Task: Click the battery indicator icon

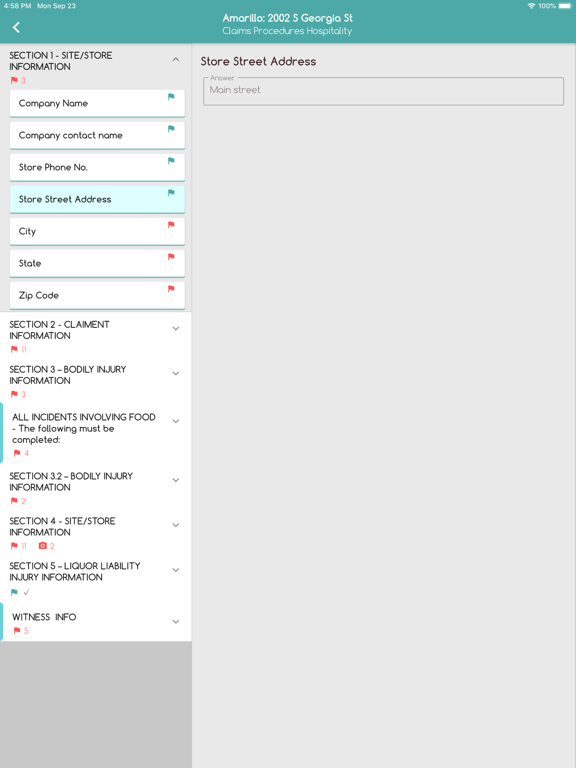Action: coord(565,6)
